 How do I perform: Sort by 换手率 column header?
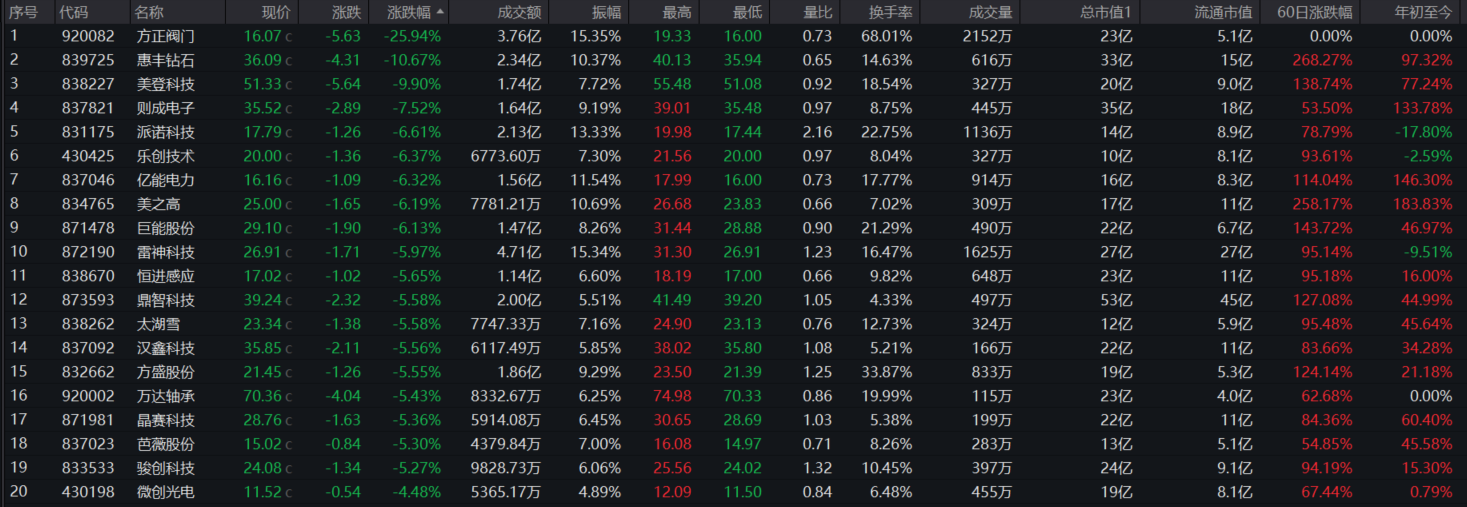click(x=889, y=12)
